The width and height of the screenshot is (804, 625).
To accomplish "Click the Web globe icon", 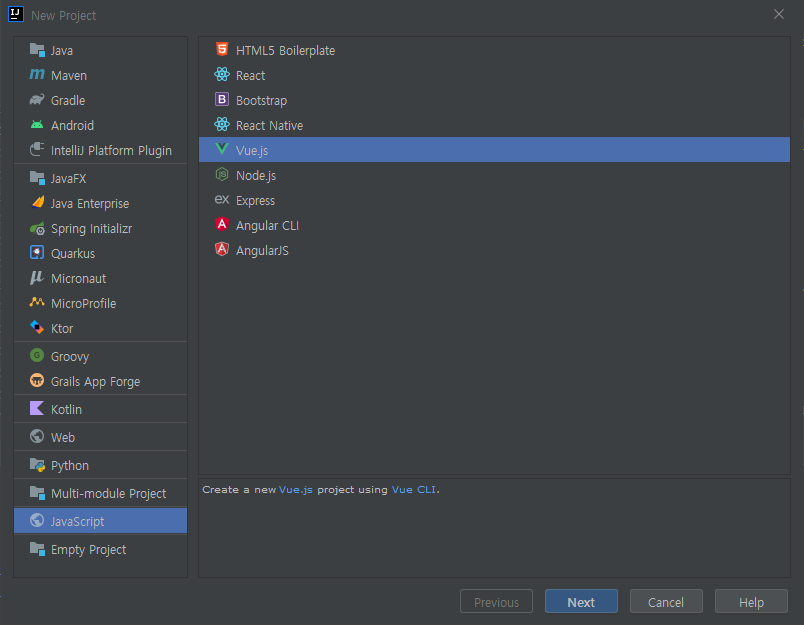I will point(37,436).
